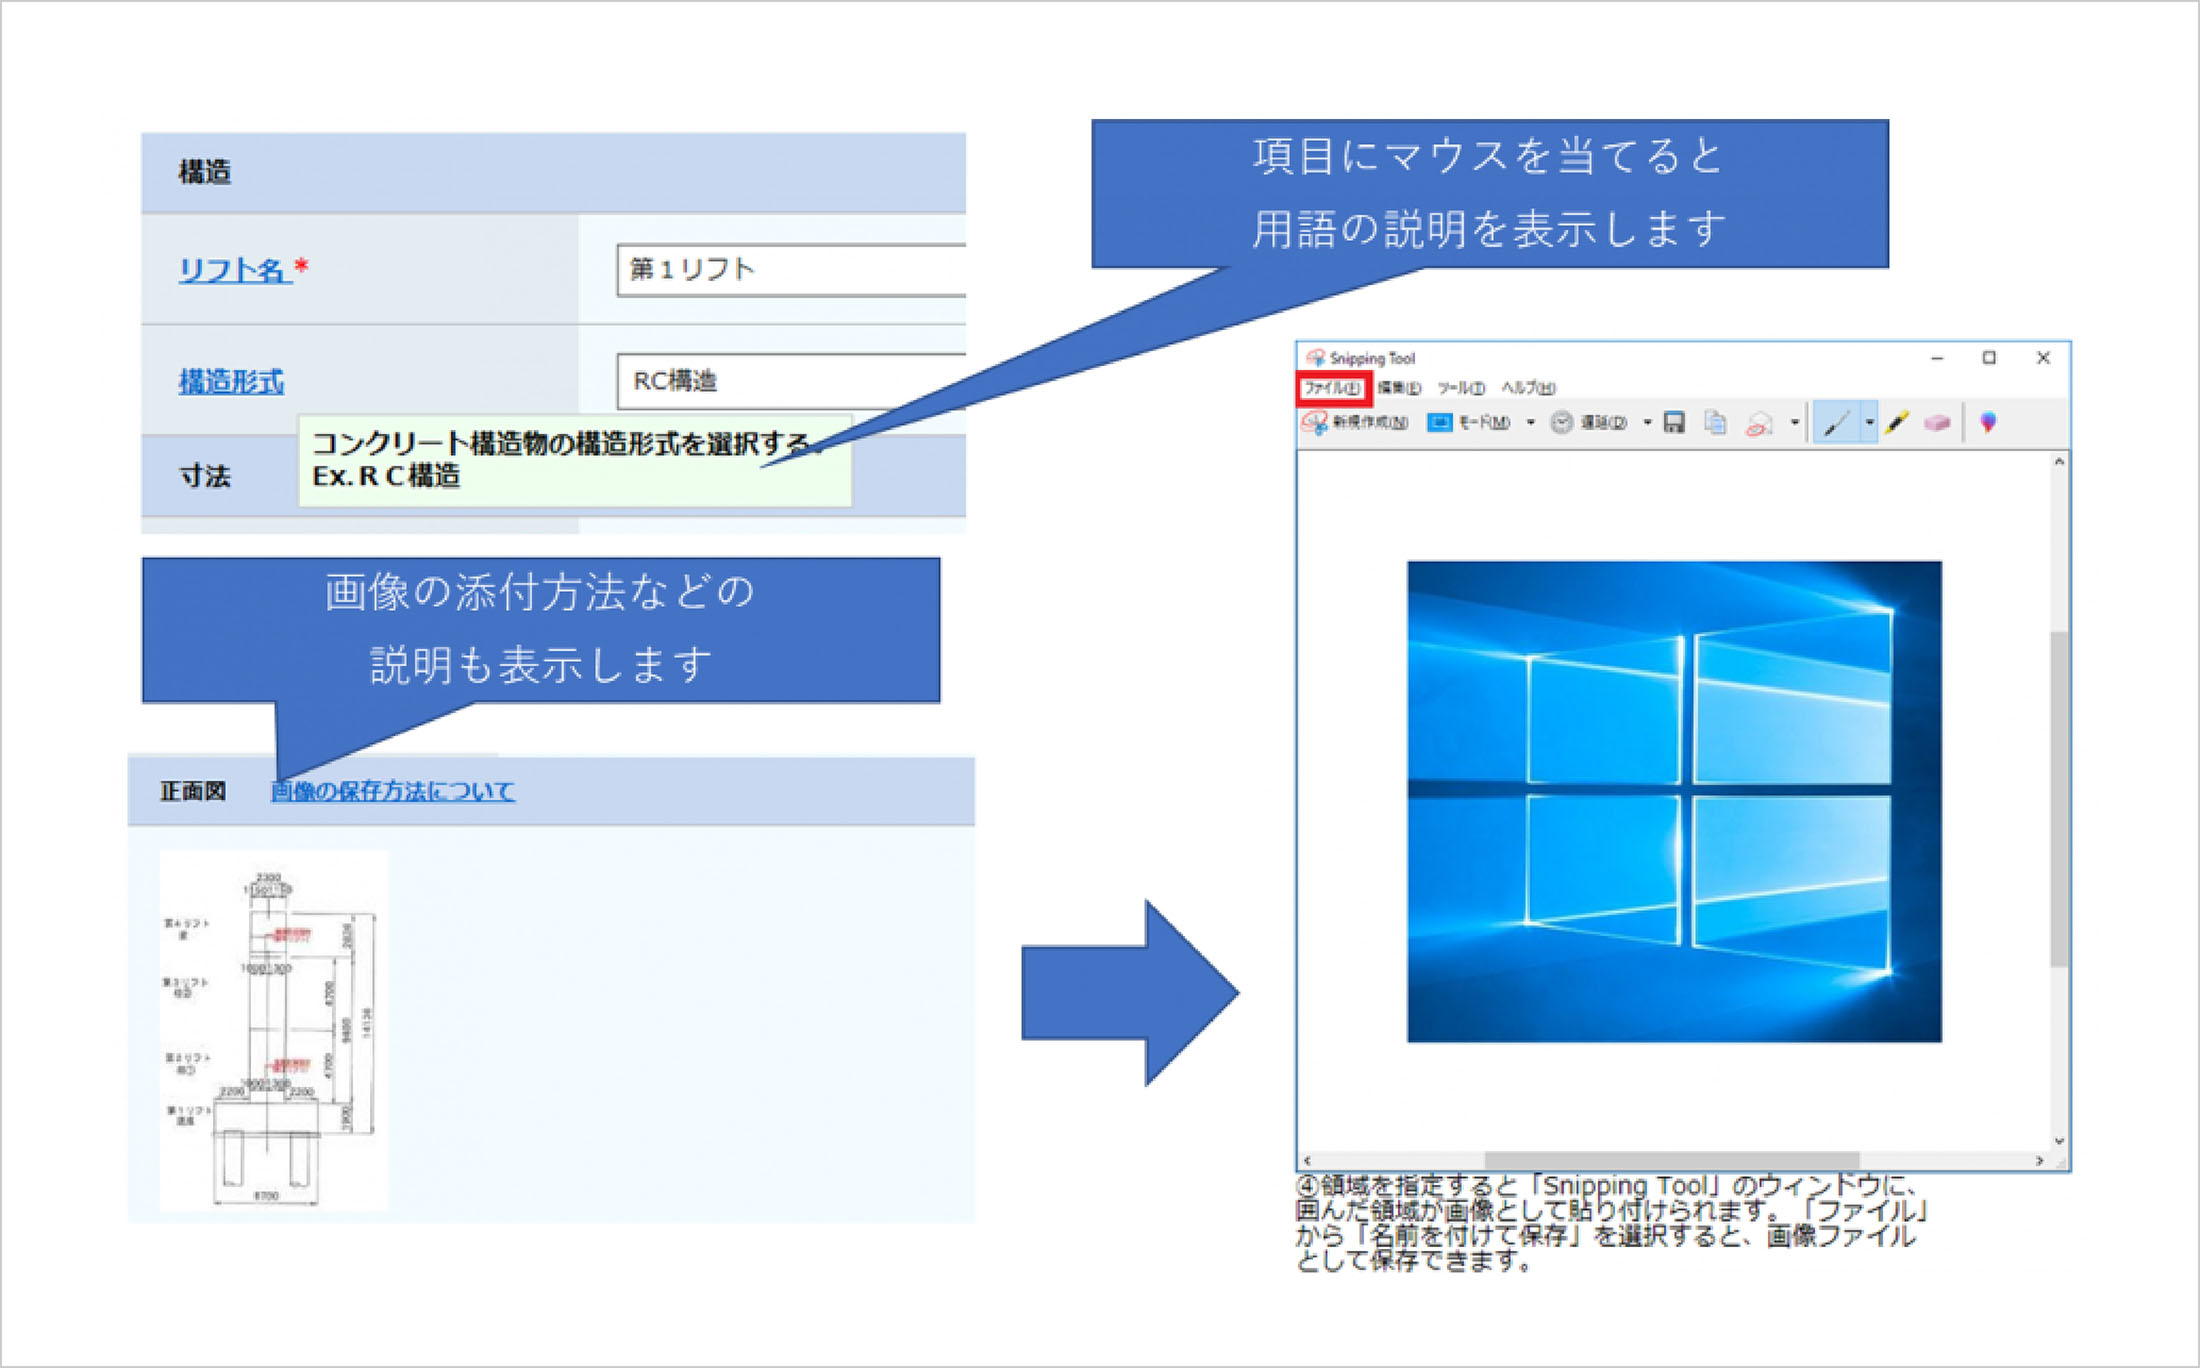This screenshot has width=2200, height=1368.
Task: Click the vertical scrollbar up arrow
Action: tap(2059, 462)
